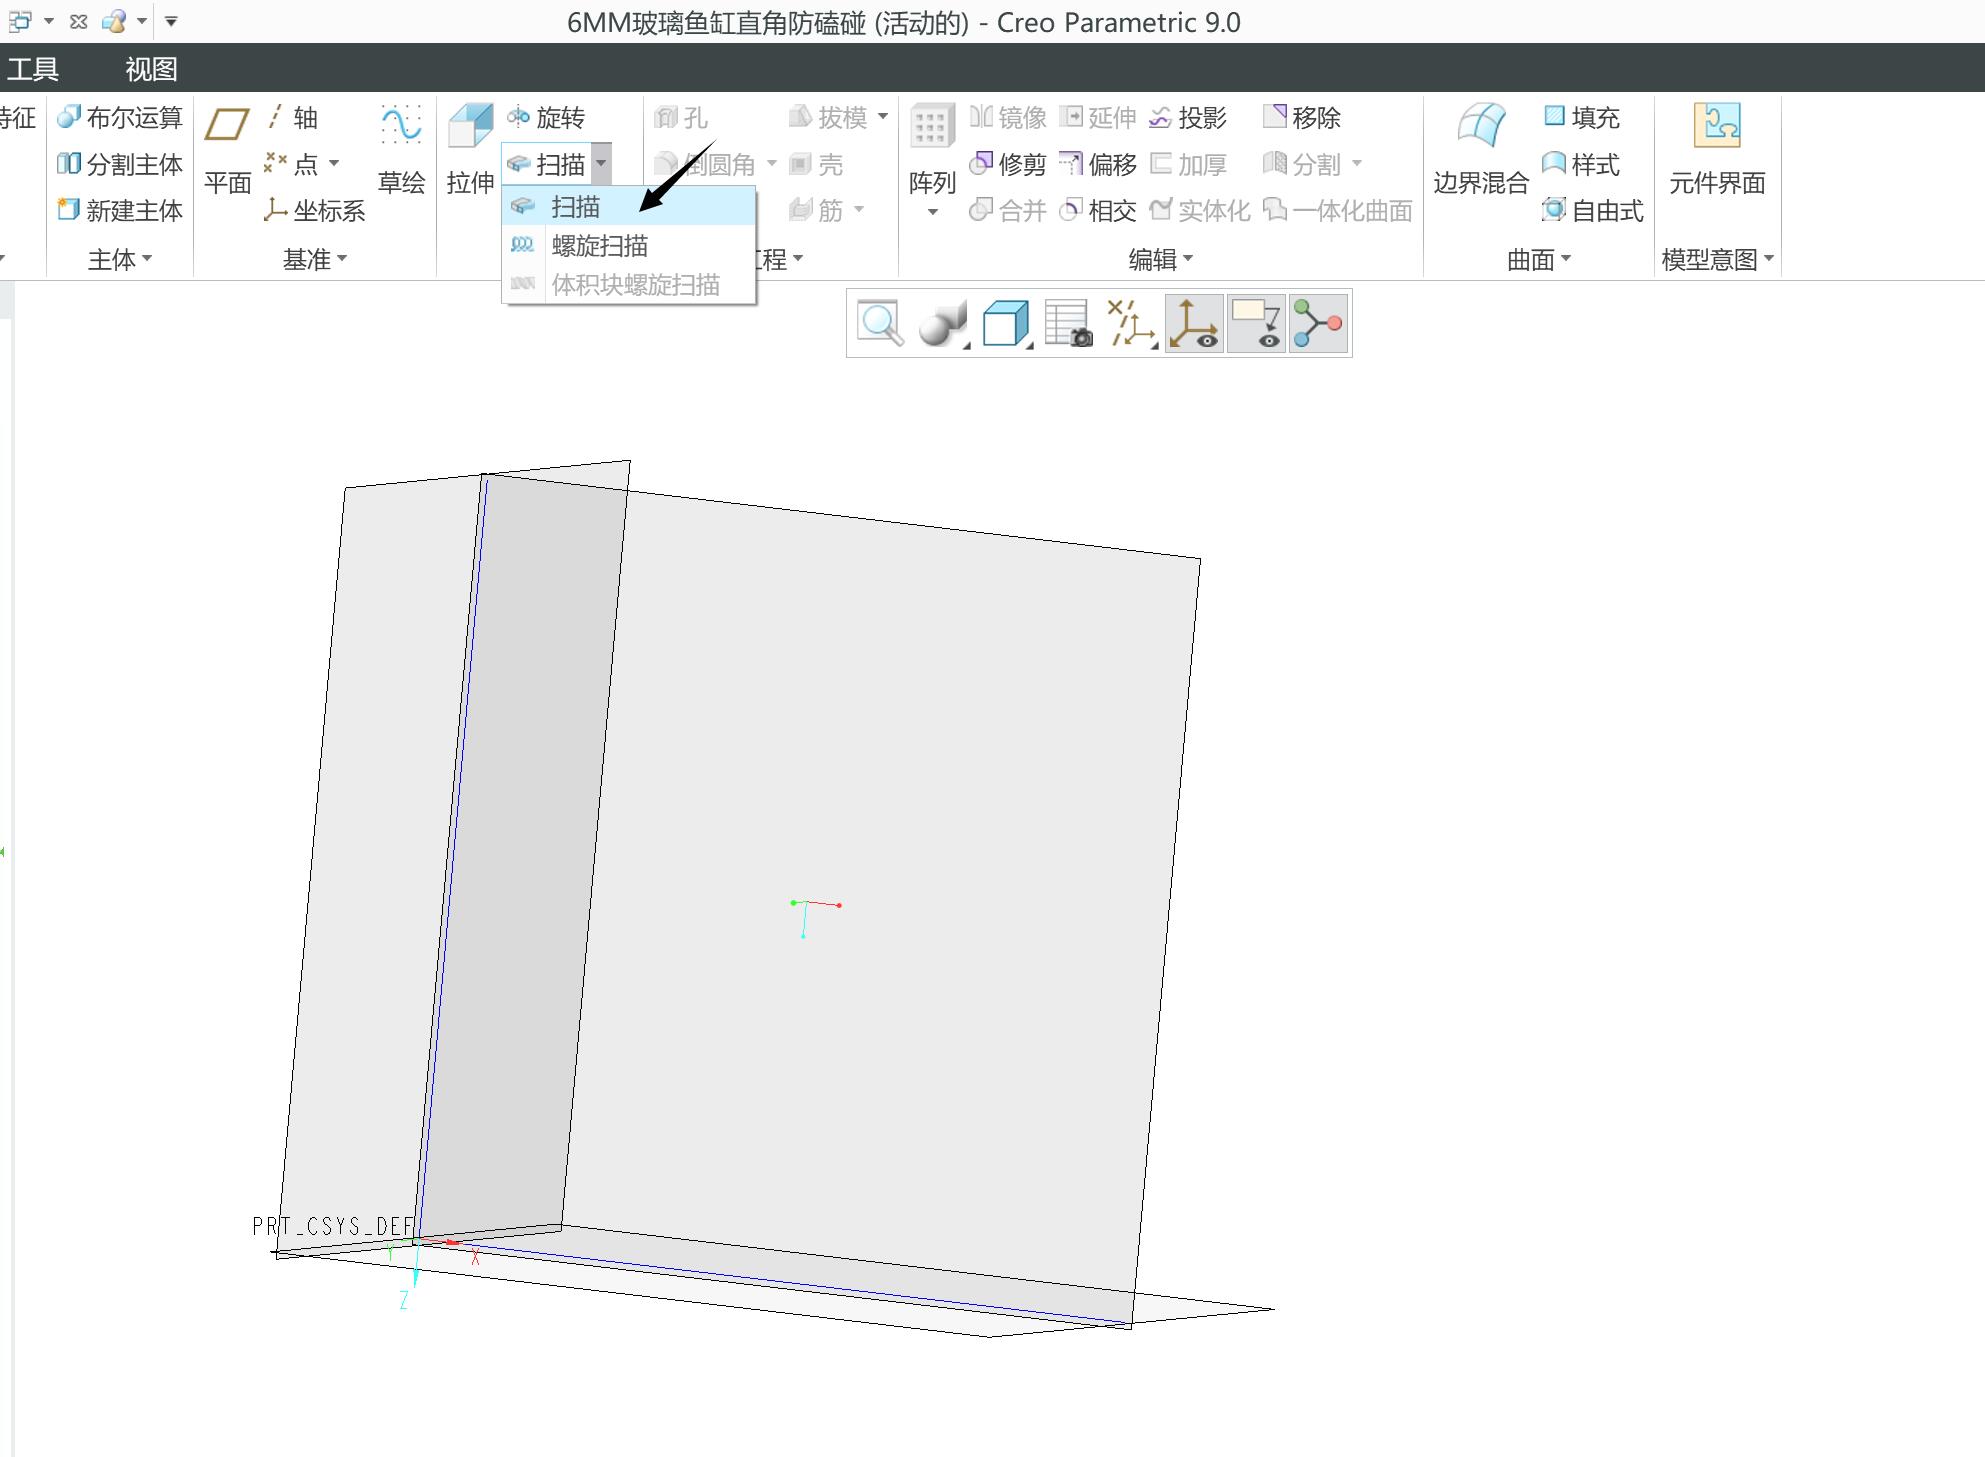
Task: Switch to the 视图 ribbon tab
Action: 151,69
